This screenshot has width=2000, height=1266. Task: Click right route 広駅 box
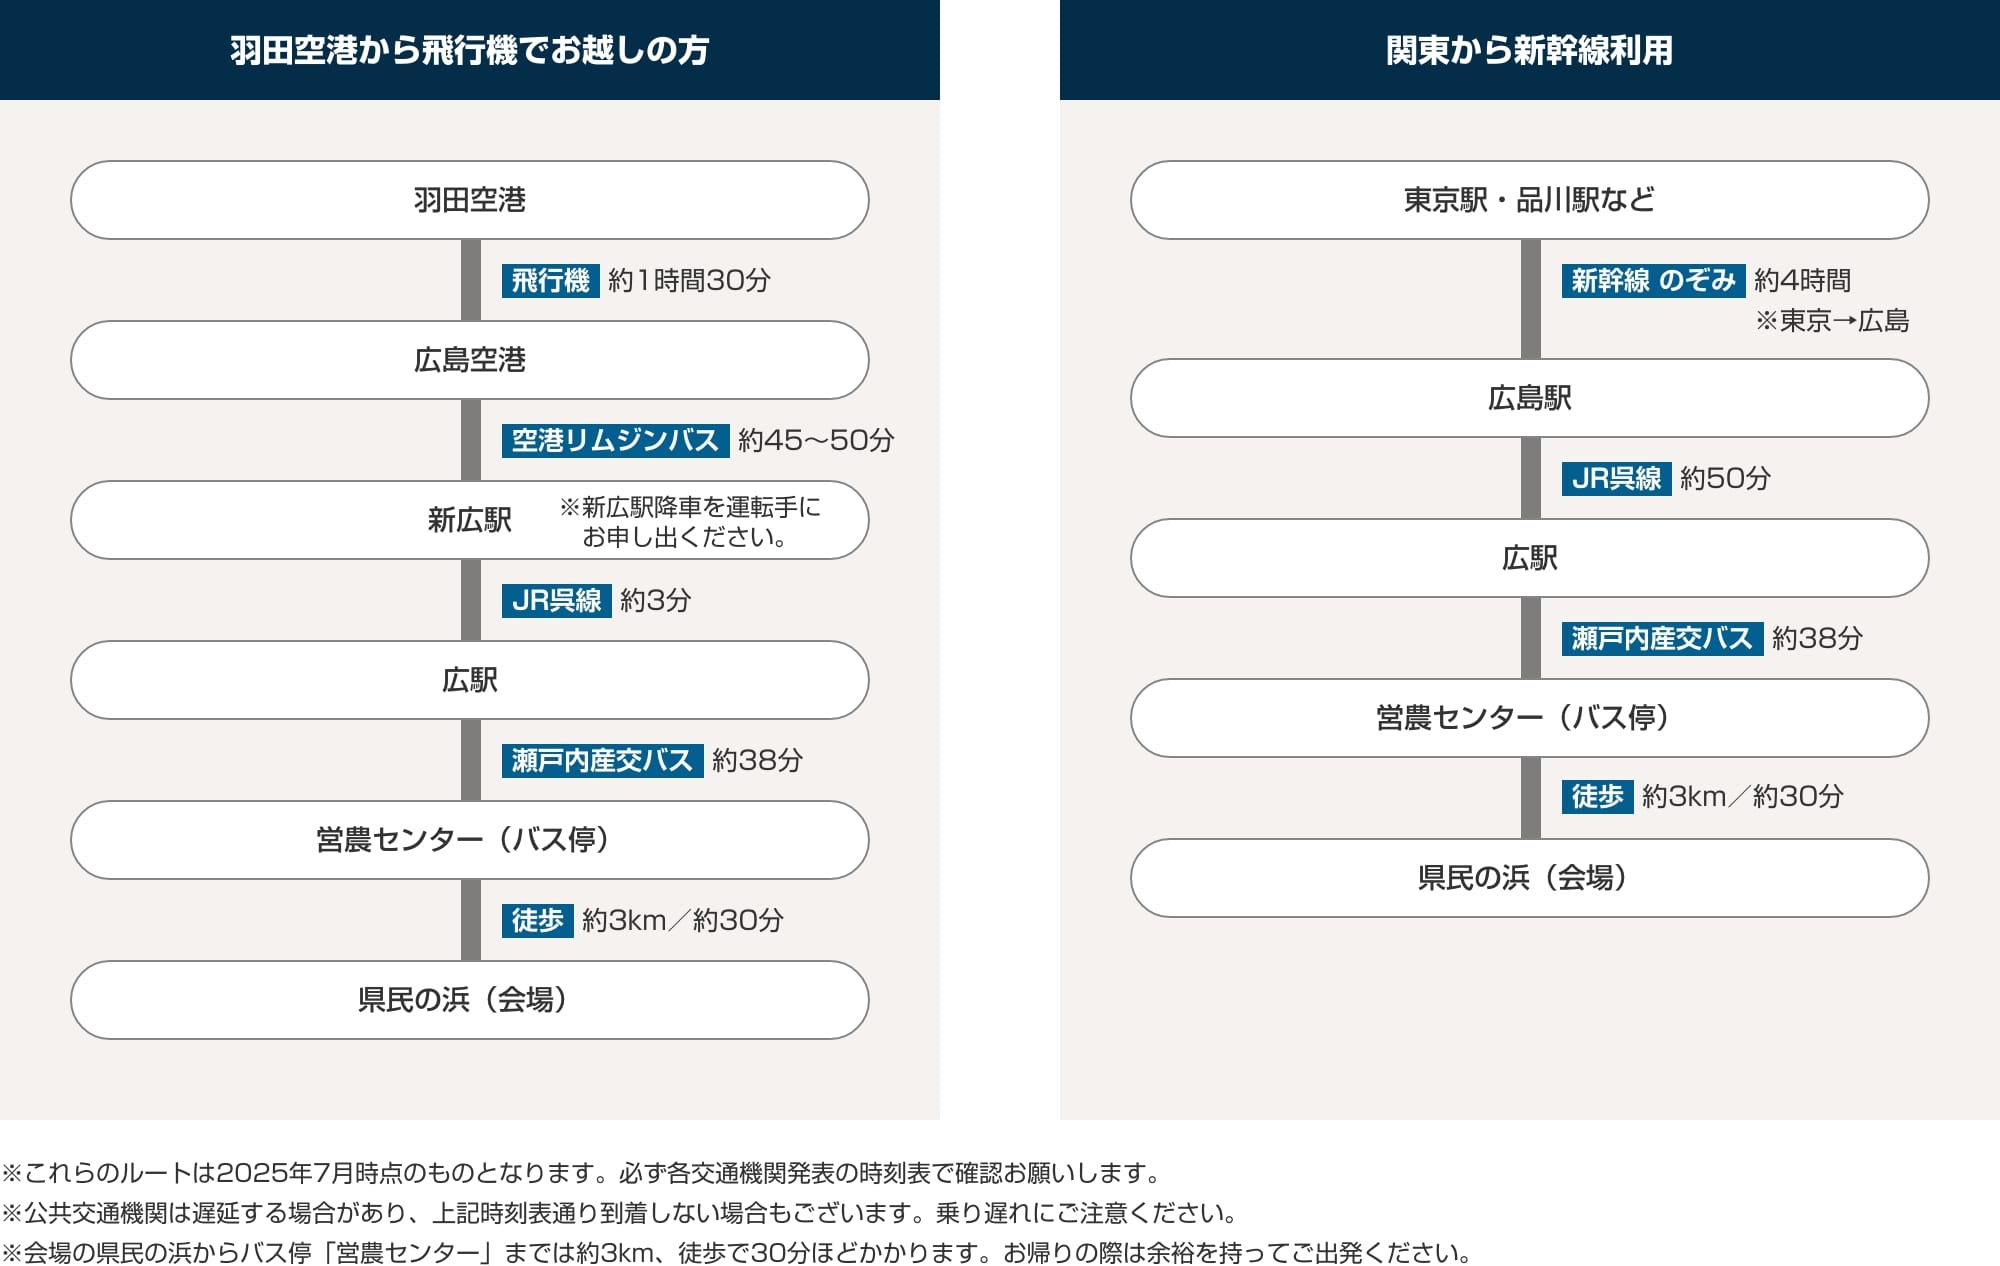click(x=1529, y=558)
